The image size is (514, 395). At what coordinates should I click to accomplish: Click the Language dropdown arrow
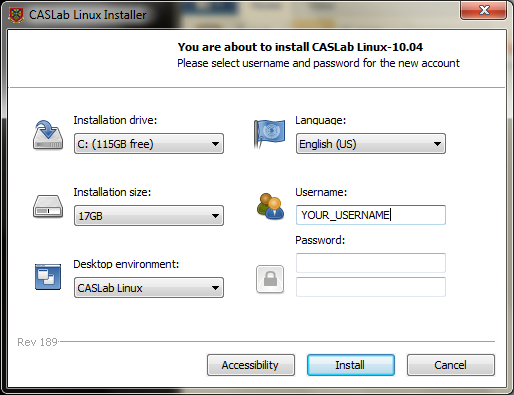(437, 144)
